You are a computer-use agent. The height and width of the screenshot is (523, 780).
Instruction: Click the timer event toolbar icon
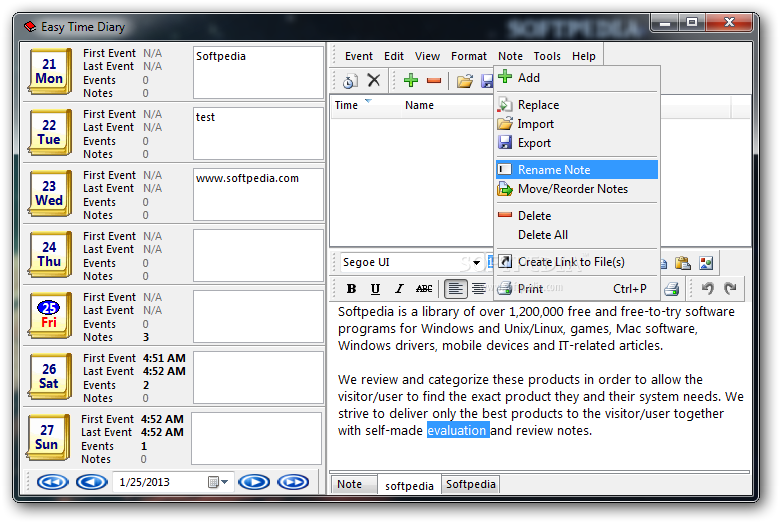350,80
